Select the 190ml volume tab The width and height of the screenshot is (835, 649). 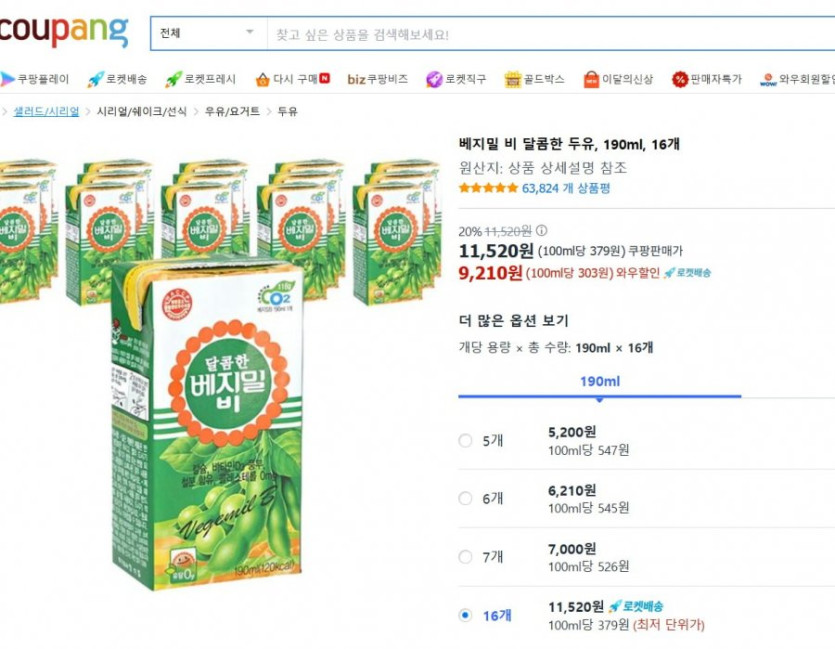[599, 381]
